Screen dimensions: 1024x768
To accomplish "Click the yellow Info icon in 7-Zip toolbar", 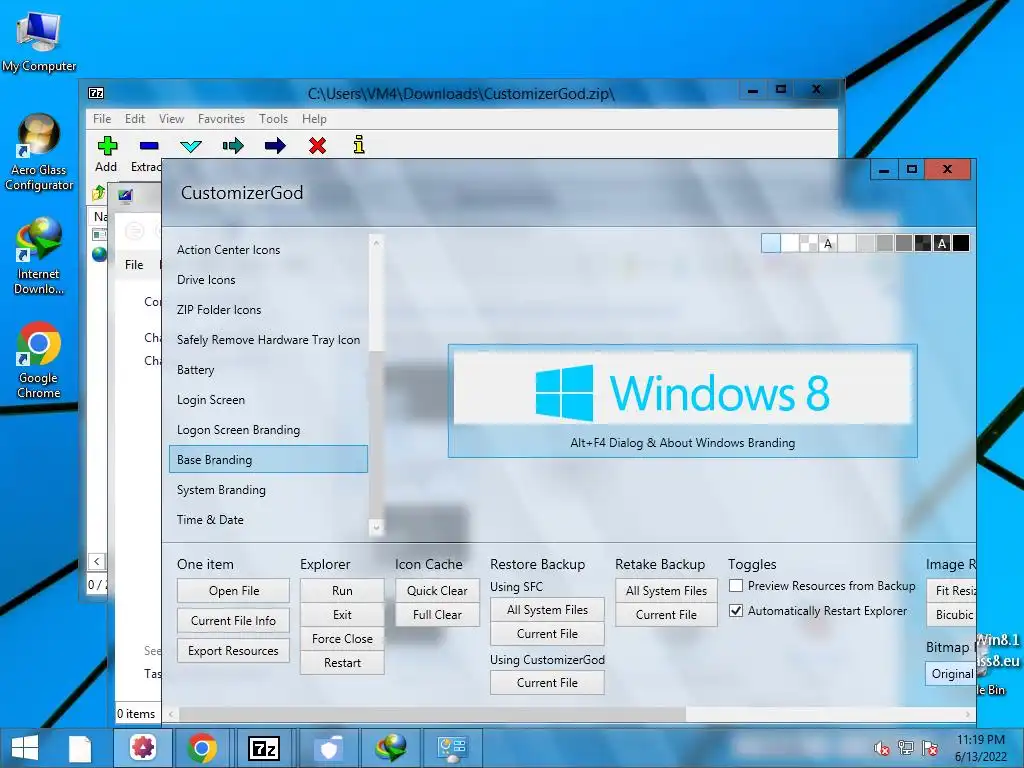I will (x=359, y=144).
